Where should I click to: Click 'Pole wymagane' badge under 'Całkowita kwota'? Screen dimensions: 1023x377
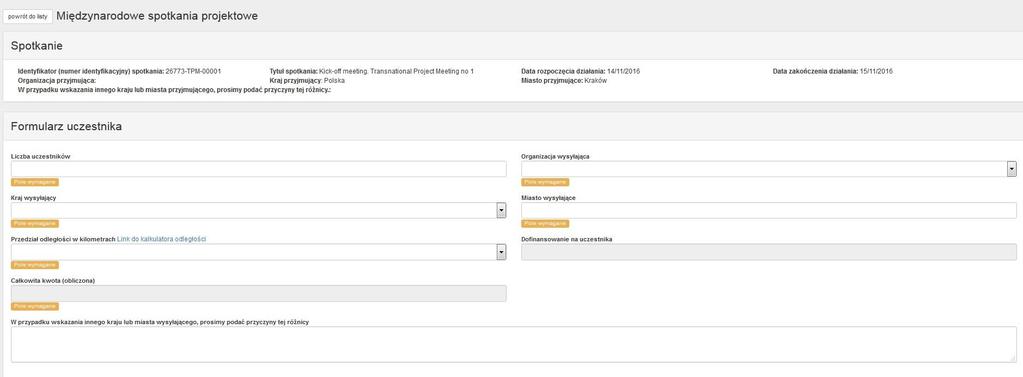[35, 307]
